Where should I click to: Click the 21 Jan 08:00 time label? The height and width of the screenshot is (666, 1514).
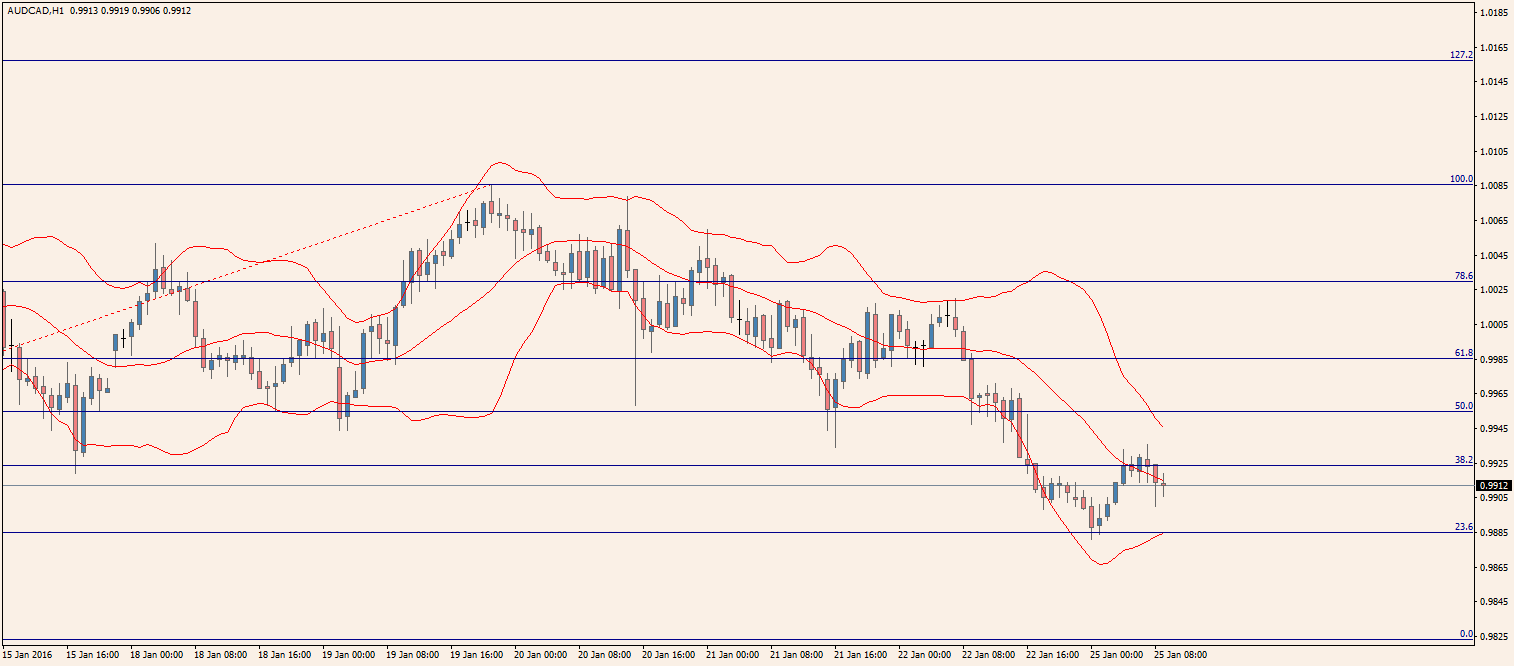pyautogui.click(x=797, y=655)
